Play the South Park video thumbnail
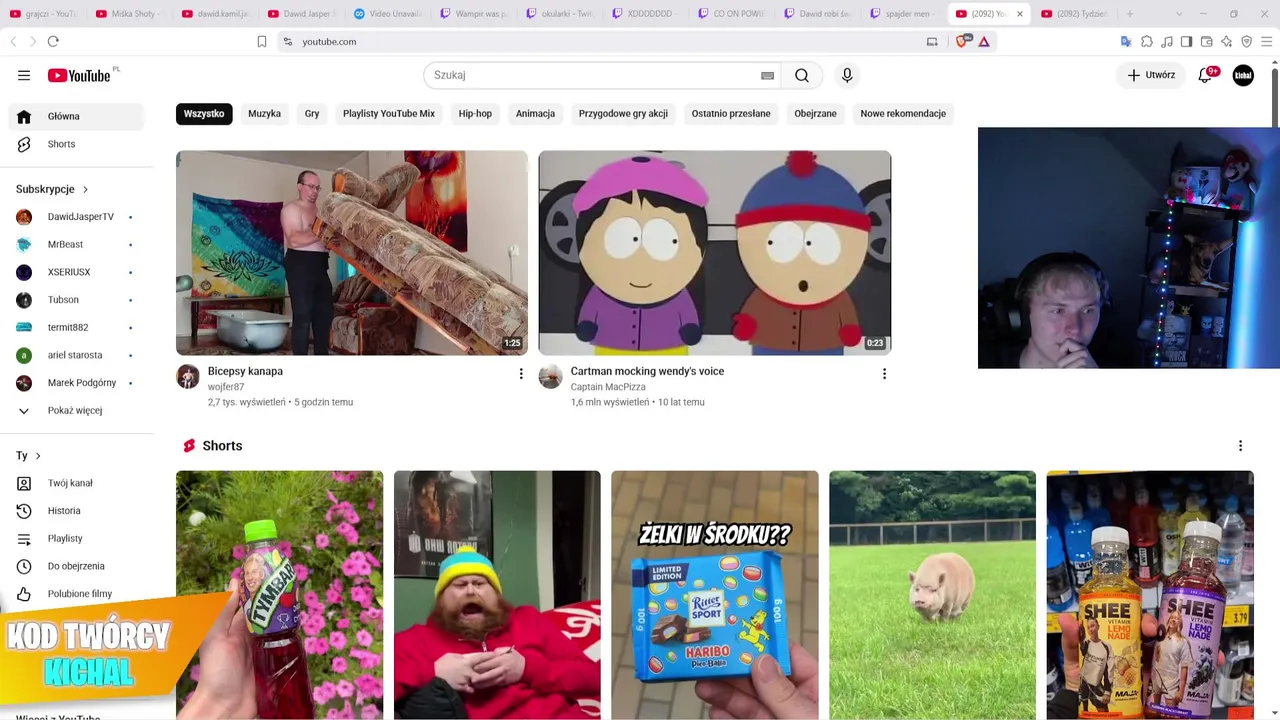The height and width of the screenshot is (720, 1280). click(715, 253)
